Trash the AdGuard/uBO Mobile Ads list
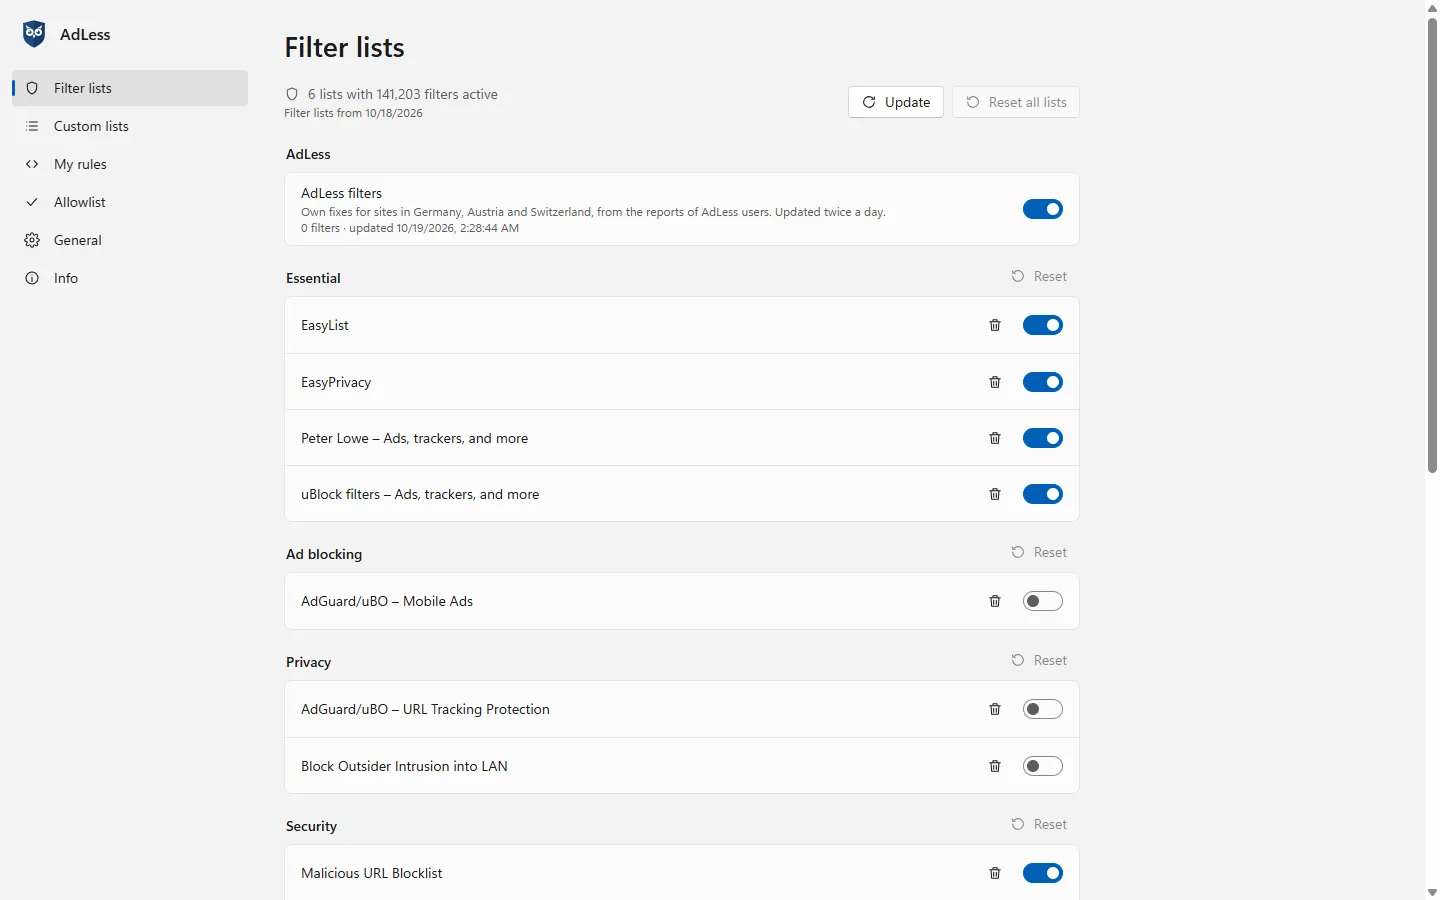 tap(995, 601)
